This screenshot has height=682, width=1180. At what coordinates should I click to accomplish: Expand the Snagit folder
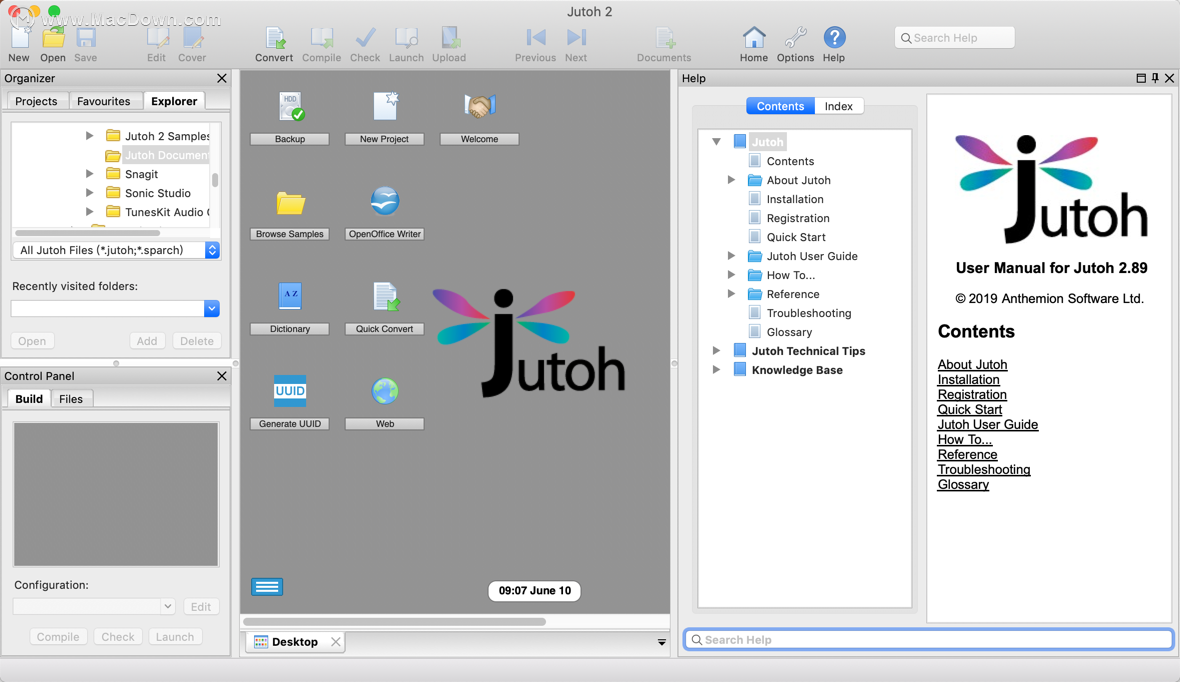(x=90, y=174)
